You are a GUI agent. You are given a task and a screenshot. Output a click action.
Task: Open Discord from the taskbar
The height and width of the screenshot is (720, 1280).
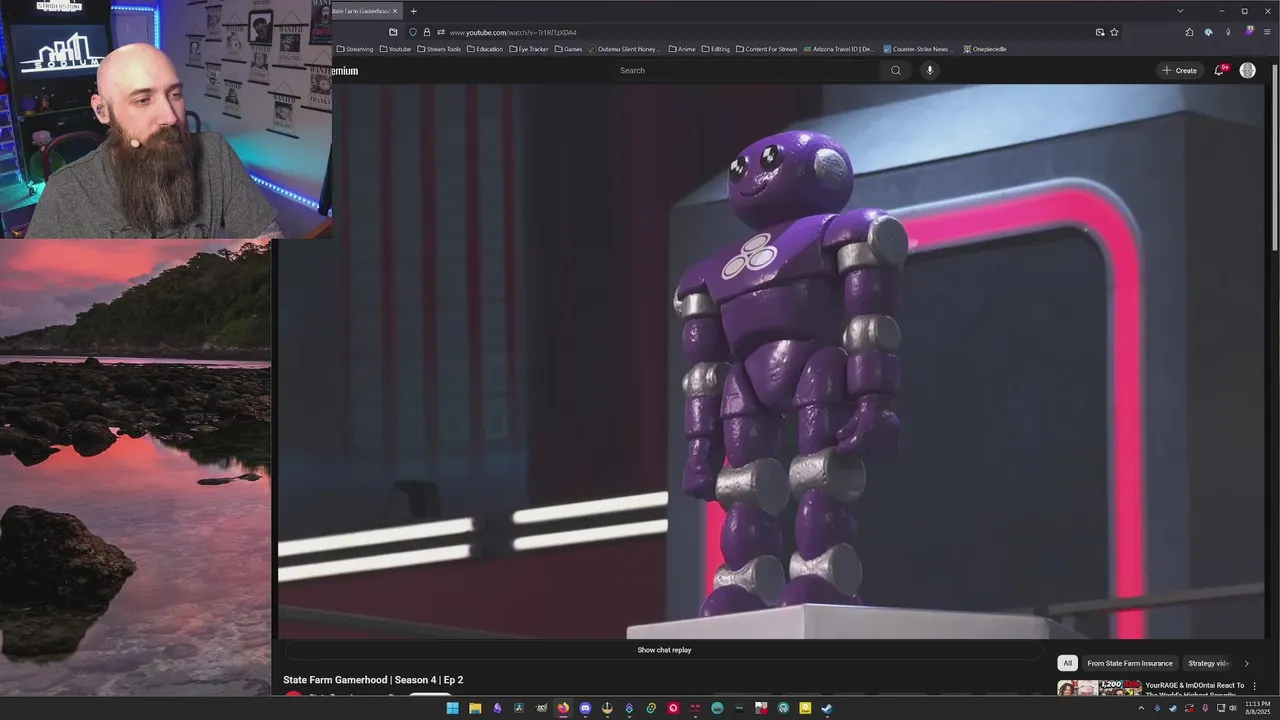tap(585, 708)
